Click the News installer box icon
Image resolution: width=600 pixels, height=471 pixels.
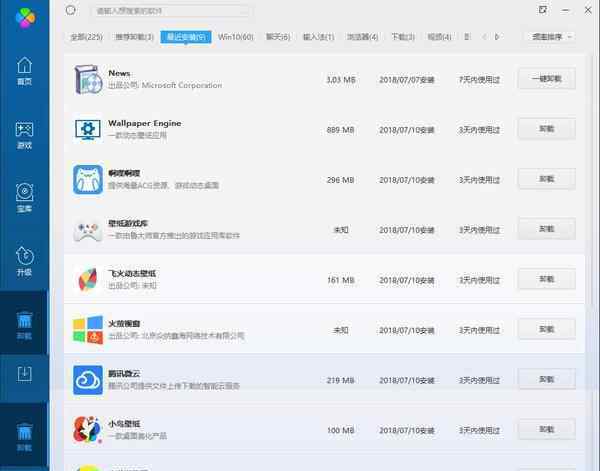click(88, 80)
